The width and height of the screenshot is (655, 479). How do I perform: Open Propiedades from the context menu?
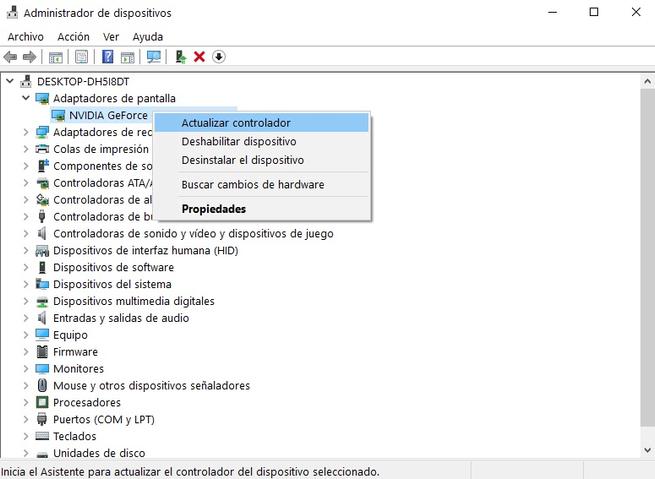tap(262, 209)
